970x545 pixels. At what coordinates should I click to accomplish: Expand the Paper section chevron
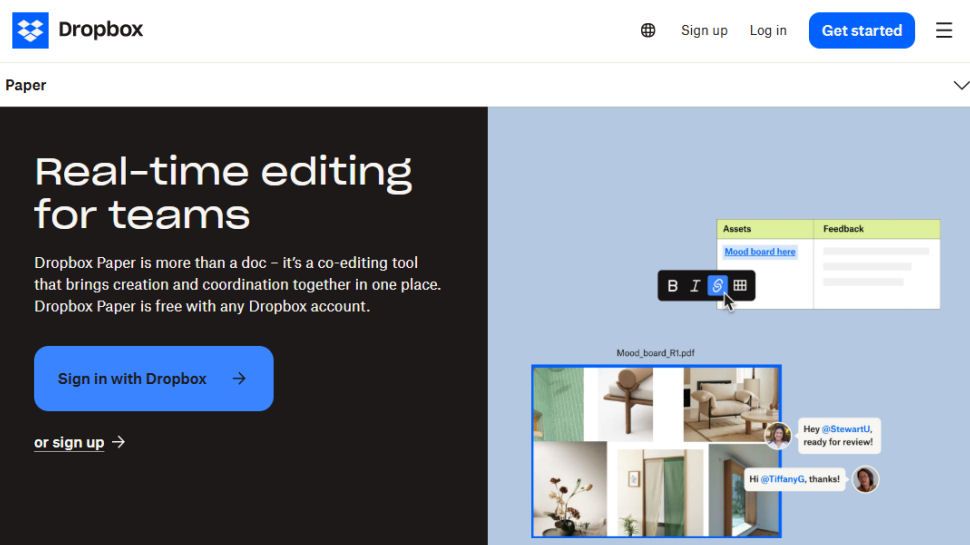[x=960, y=85]
